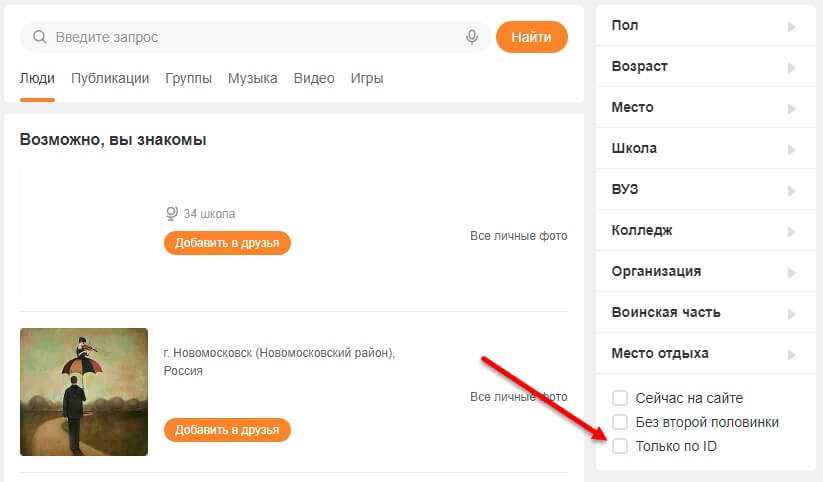Open the ВУЗ filter arrow
Viewport: 823px width, 482px height.
tap(791, 190)
